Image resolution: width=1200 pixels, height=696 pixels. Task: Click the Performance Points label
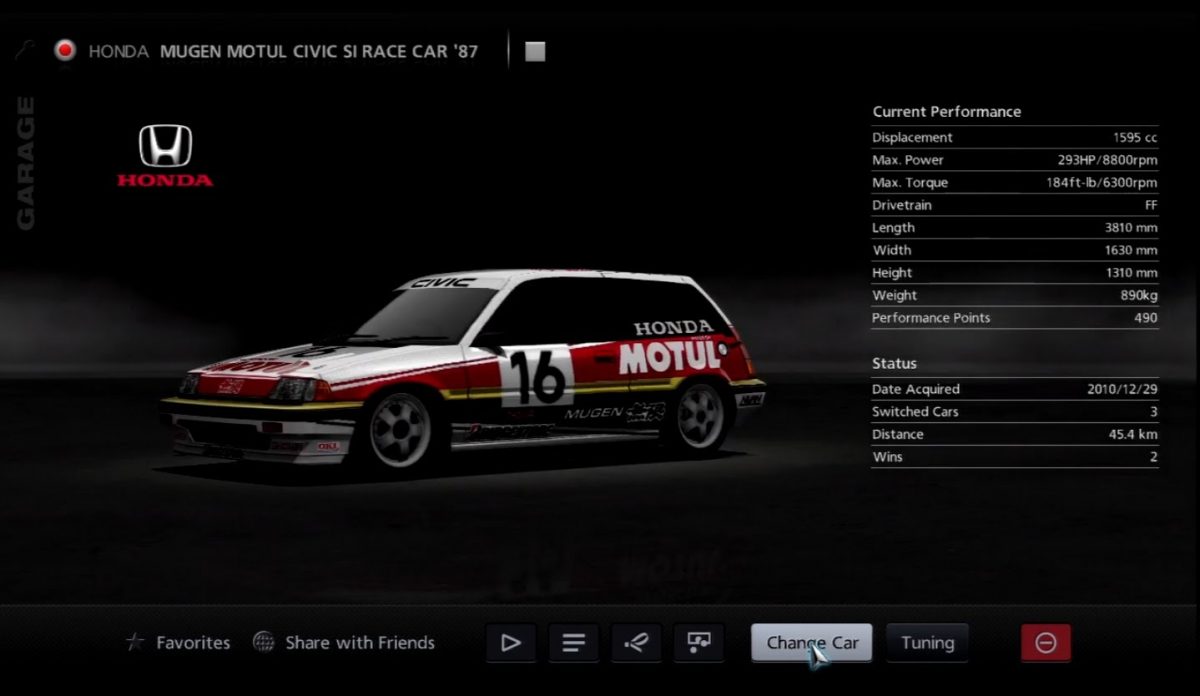(x=931, y=318)
